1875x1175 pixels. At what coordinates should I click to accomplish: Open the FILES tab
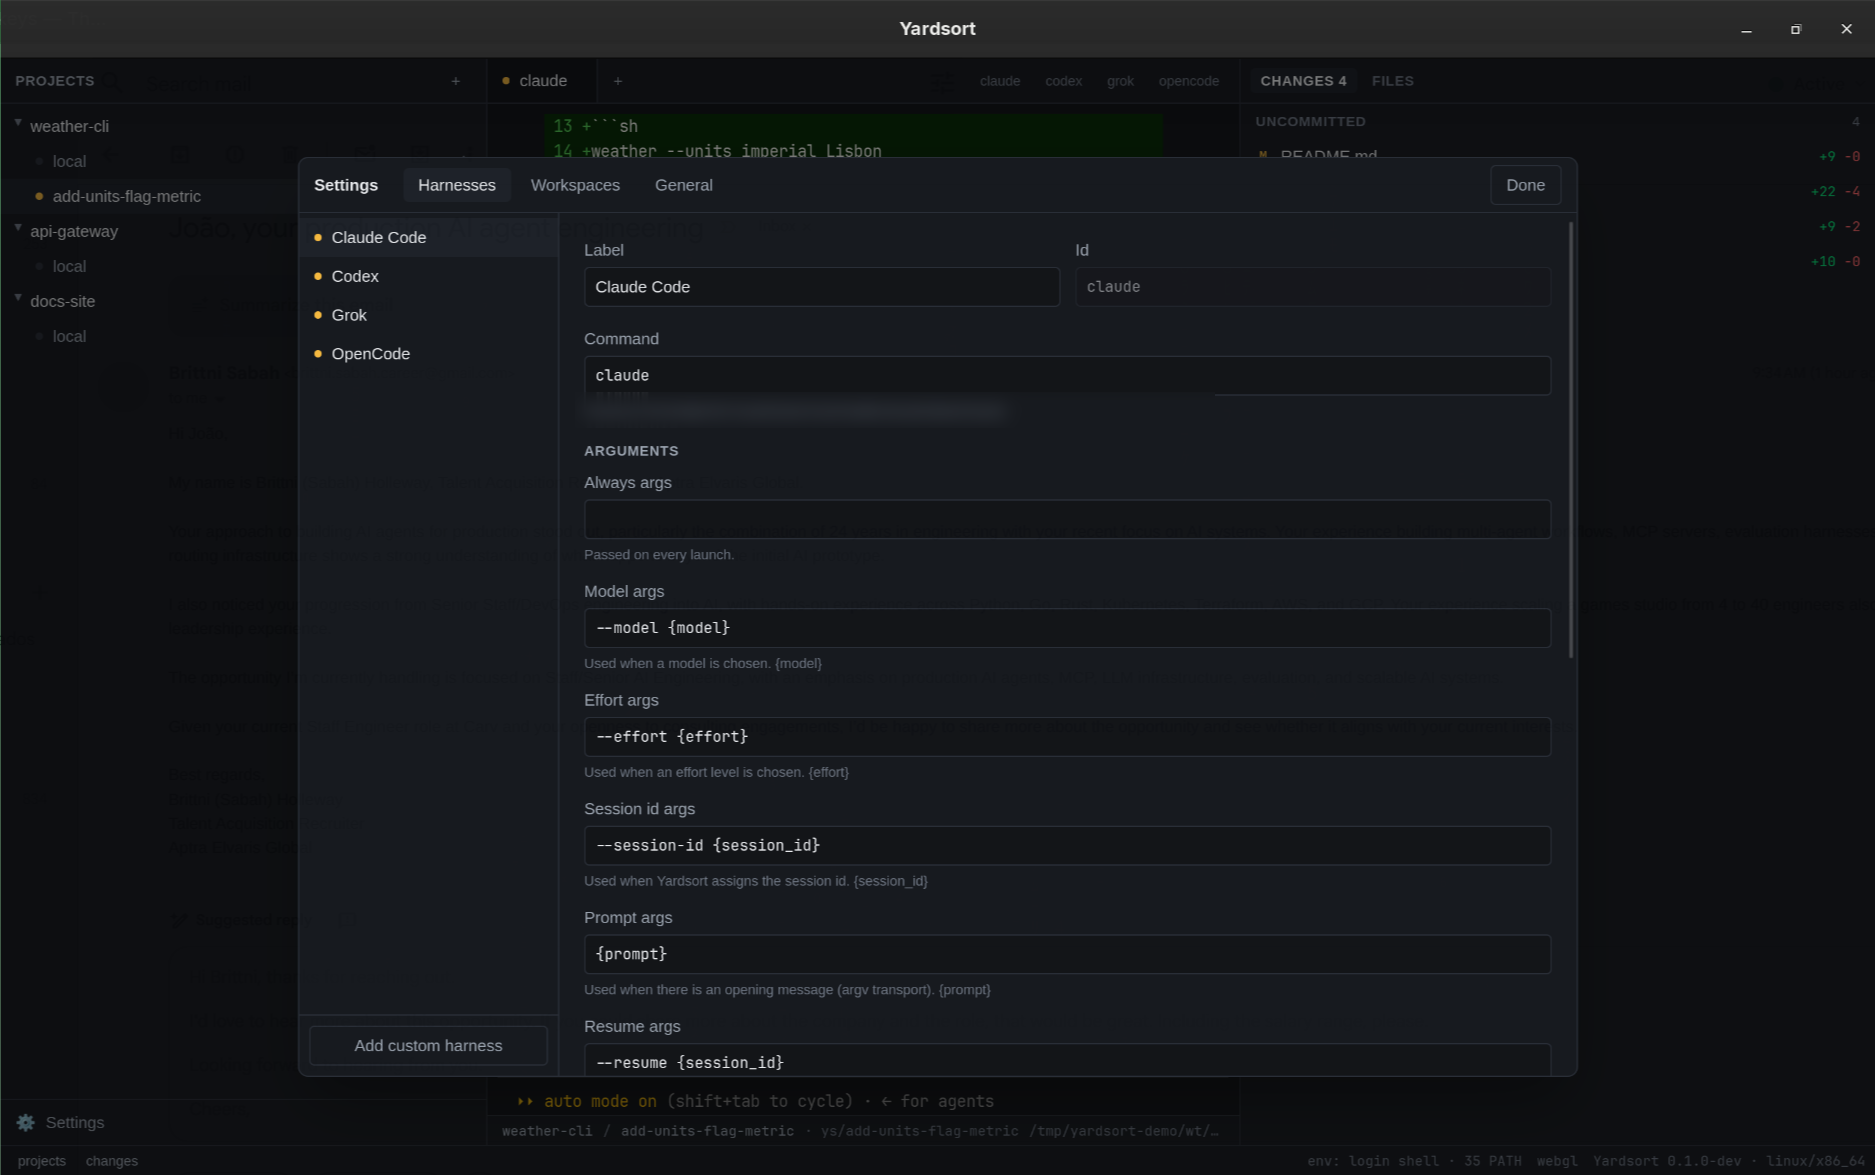[x=1392, y=81]
